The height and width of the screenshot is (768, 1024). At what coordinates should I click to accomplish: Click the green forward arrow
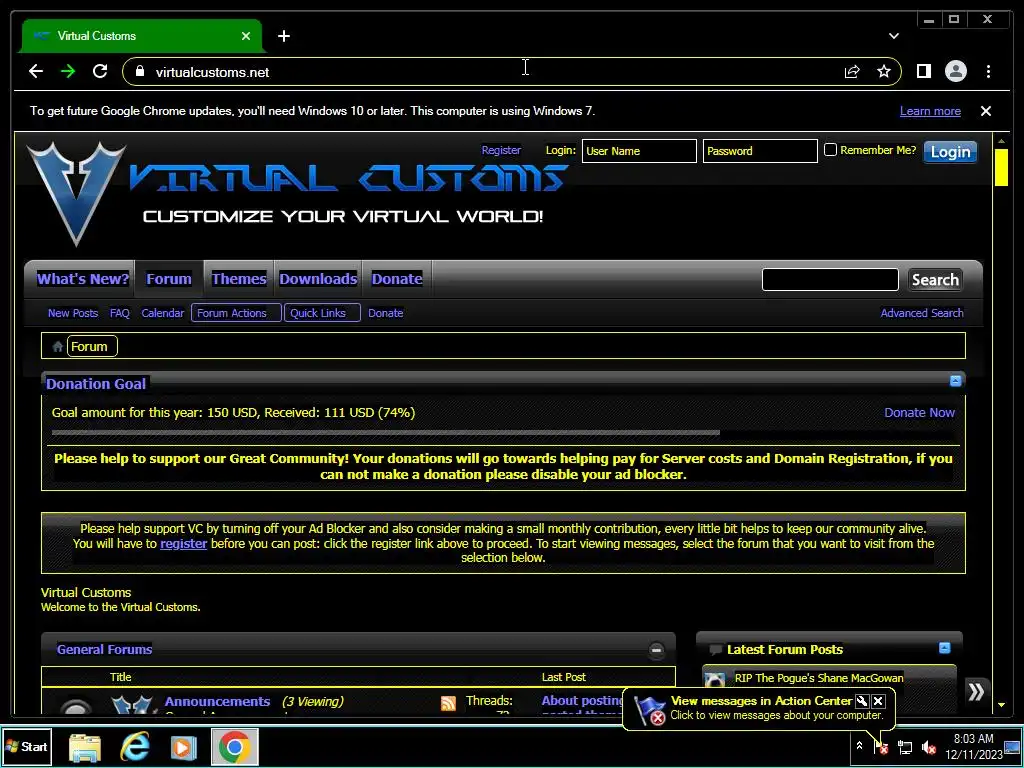tap(68, 71)
